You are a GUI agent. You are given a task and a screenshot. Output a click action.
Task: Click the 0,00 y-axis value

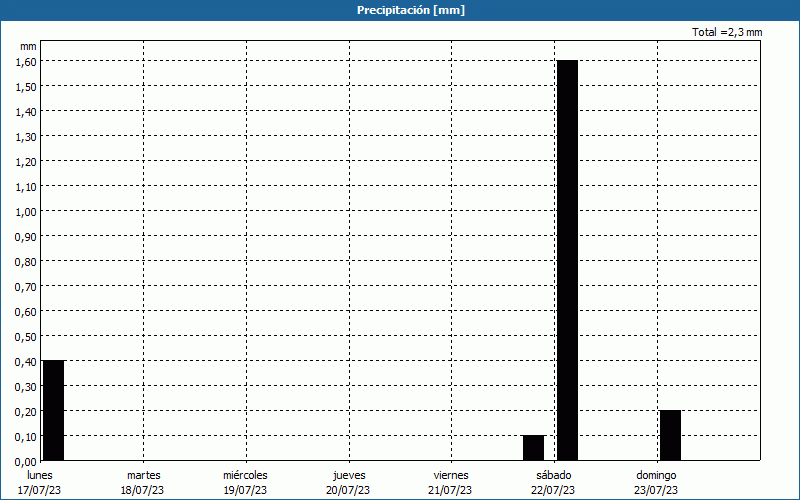26,462
